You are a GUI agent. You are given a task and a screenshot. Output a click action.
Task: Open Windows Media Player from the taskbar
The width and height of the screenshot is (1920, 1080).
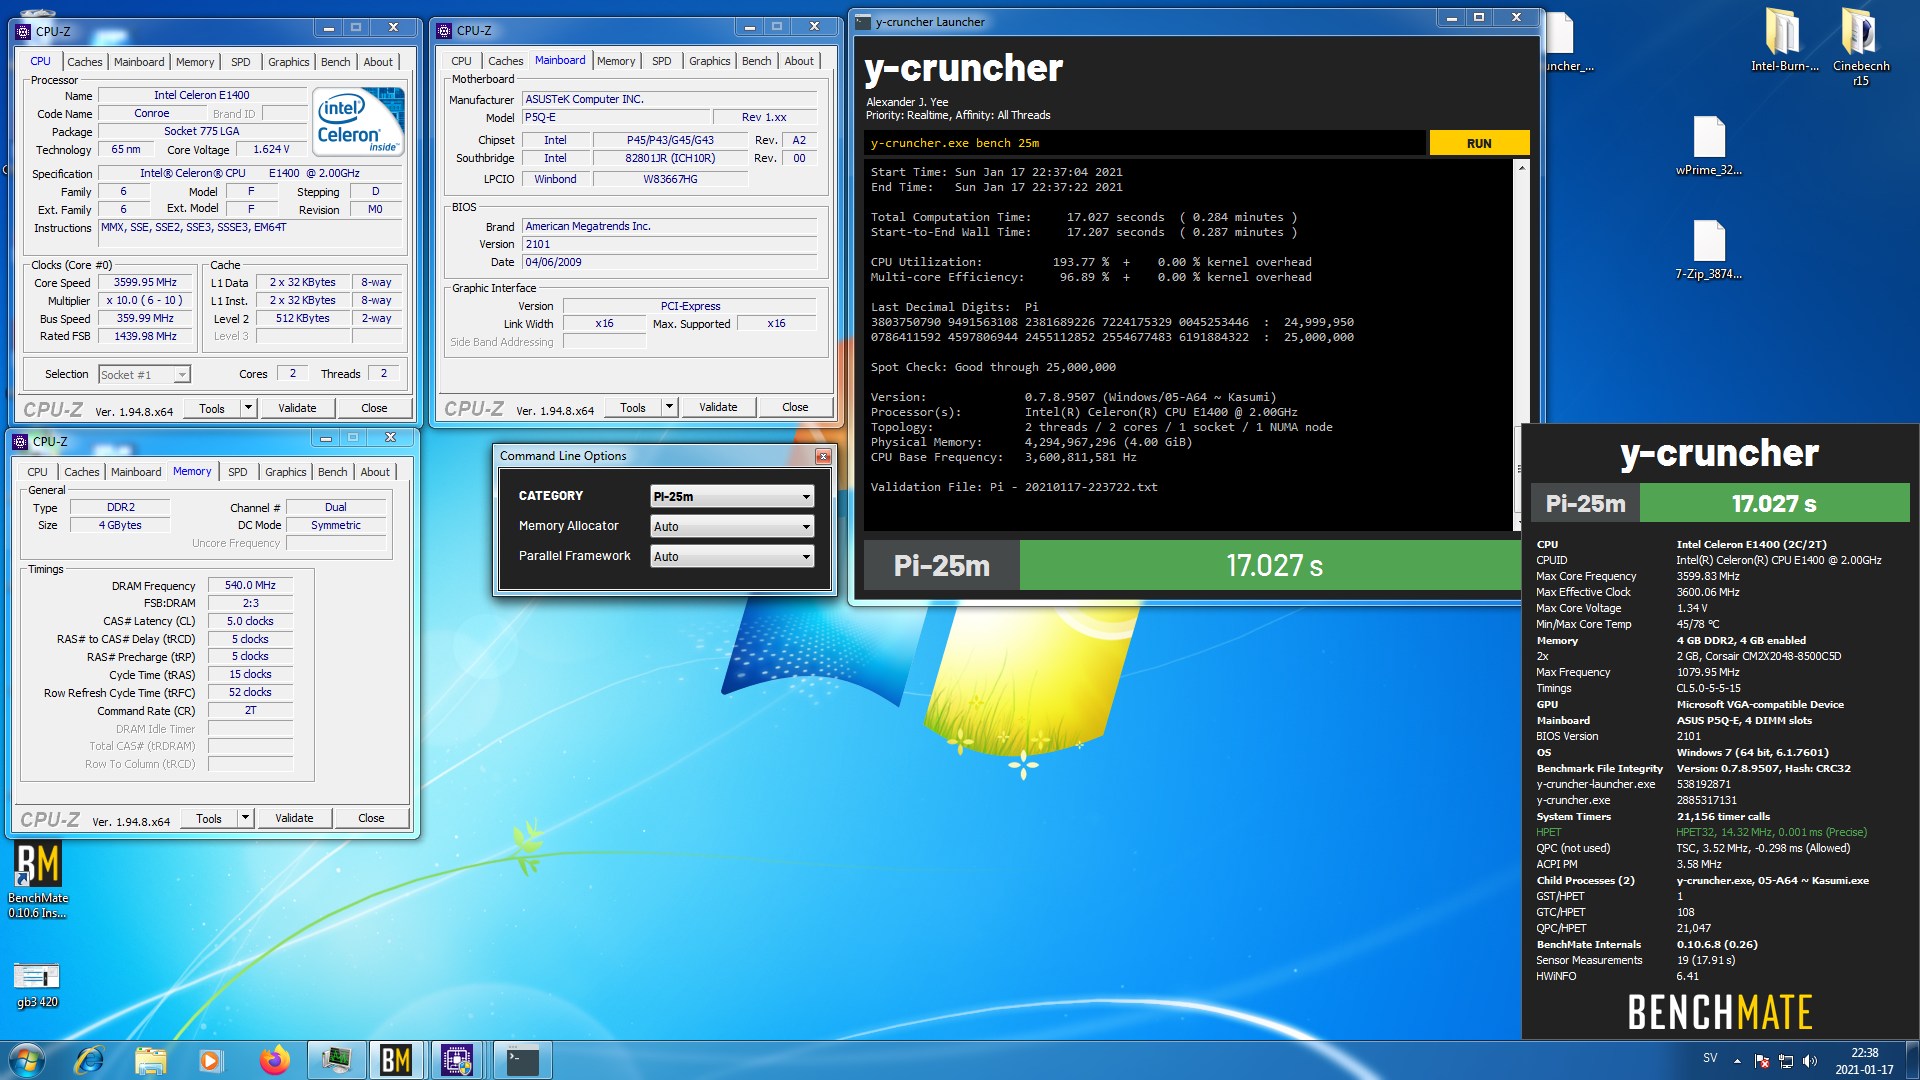coord(211,1060)
